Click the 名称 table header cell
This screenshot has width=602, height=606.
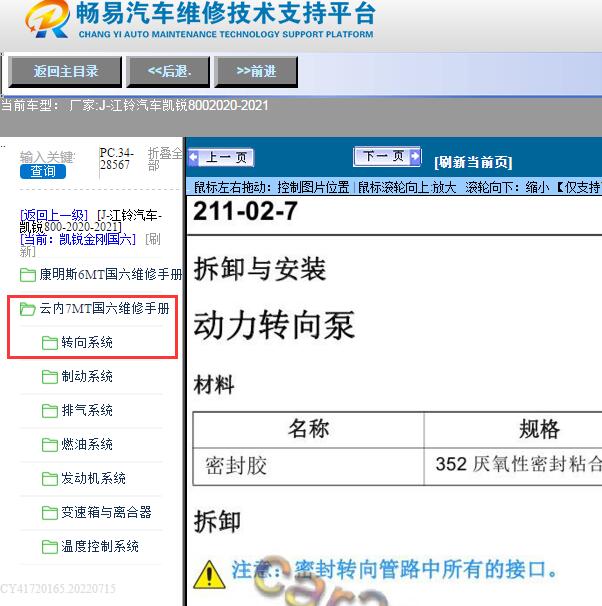pos(308,430)
